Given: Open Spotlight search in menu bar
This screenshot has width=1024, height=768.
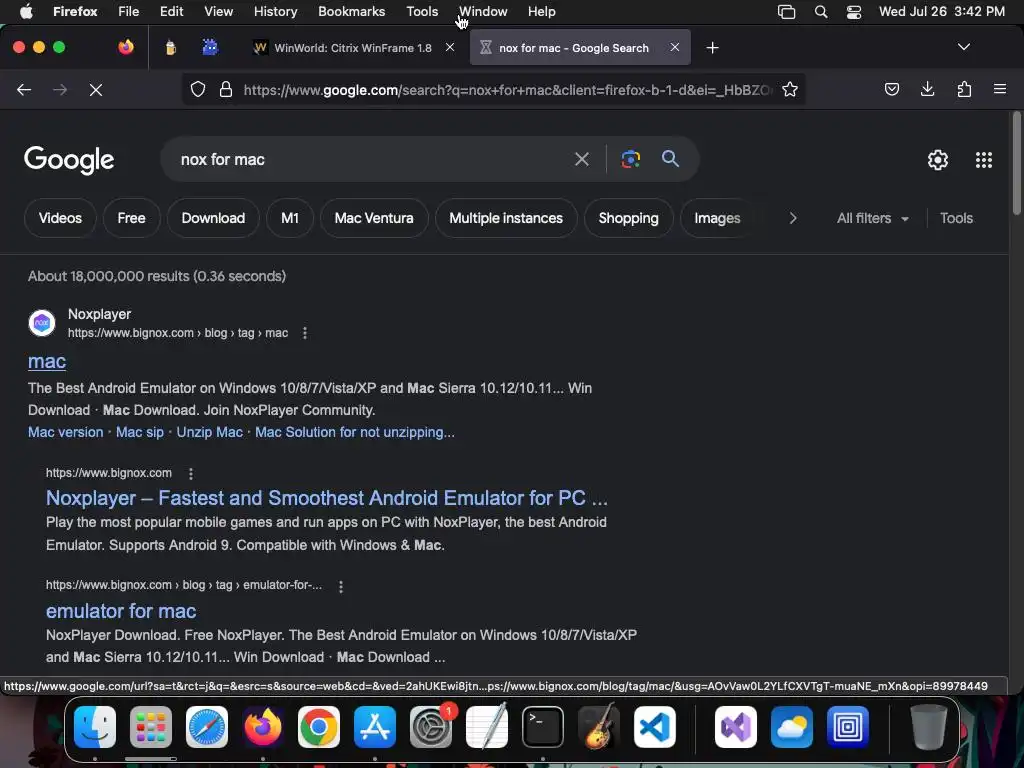Looking at the screenshot, I should 821,12.
